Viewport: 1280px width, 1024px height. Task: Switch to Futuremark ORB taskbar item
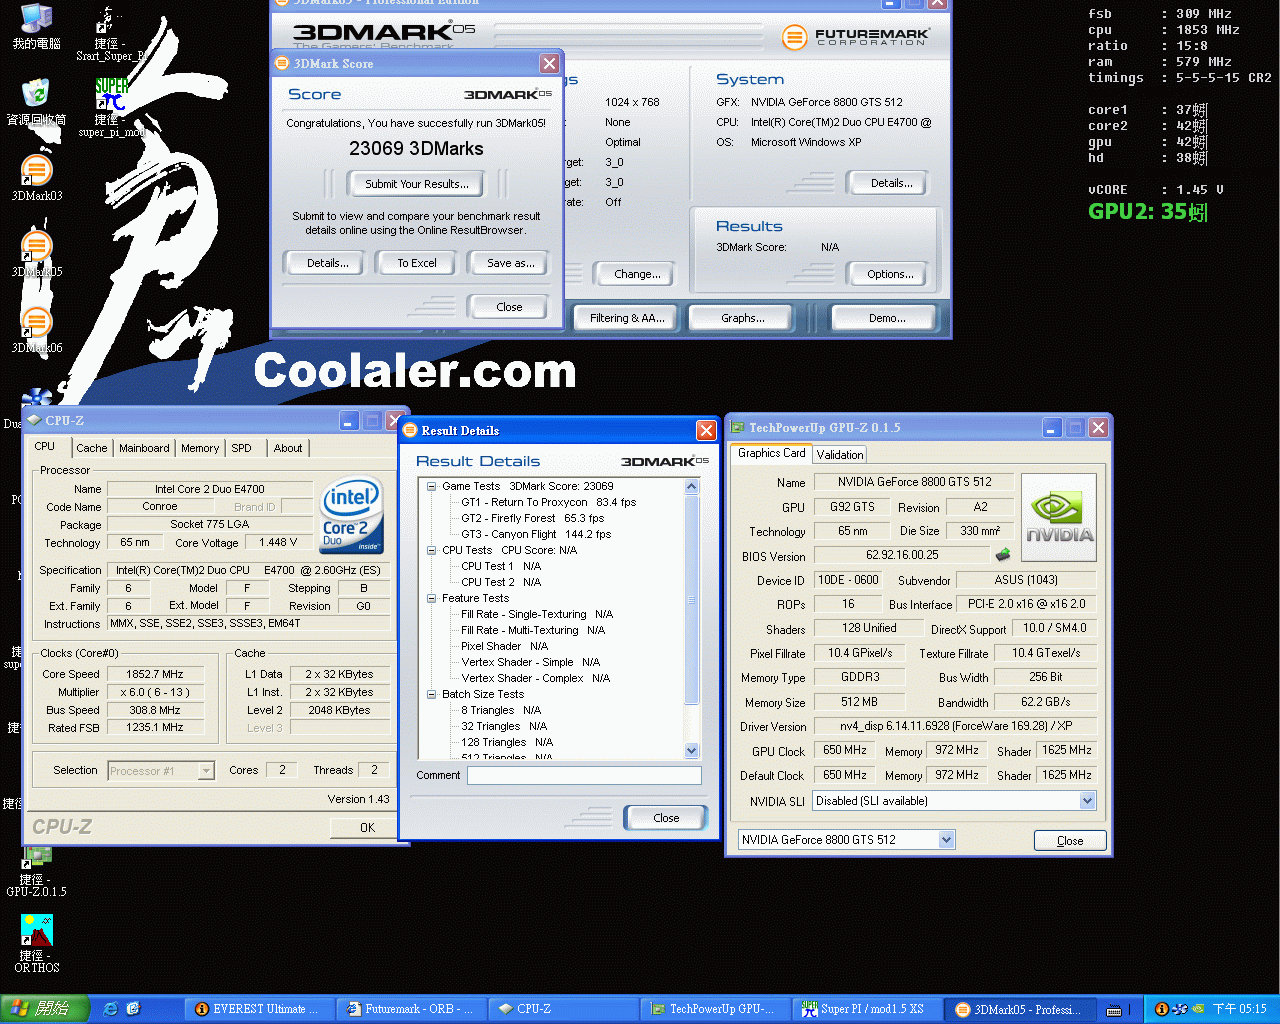[412, 1009]
